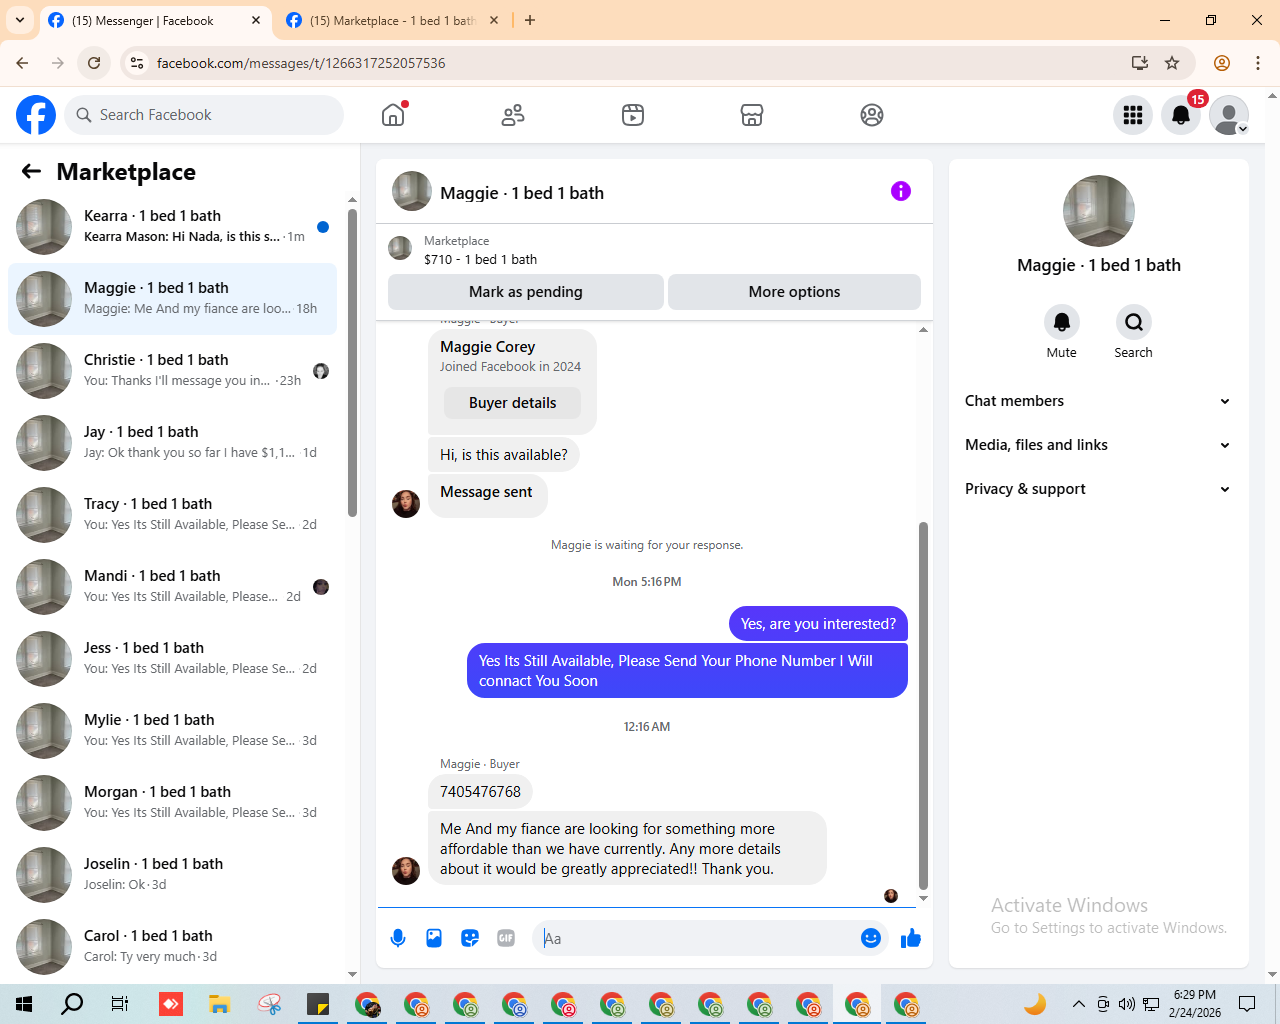Open Tracy 1 bed 1 bath chat
1280x1024 pixels.
[172, 515]
